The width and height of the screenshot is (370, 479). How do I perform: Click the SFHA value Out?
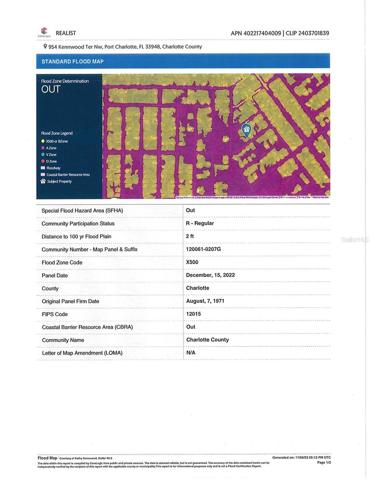tap(190, 210)
